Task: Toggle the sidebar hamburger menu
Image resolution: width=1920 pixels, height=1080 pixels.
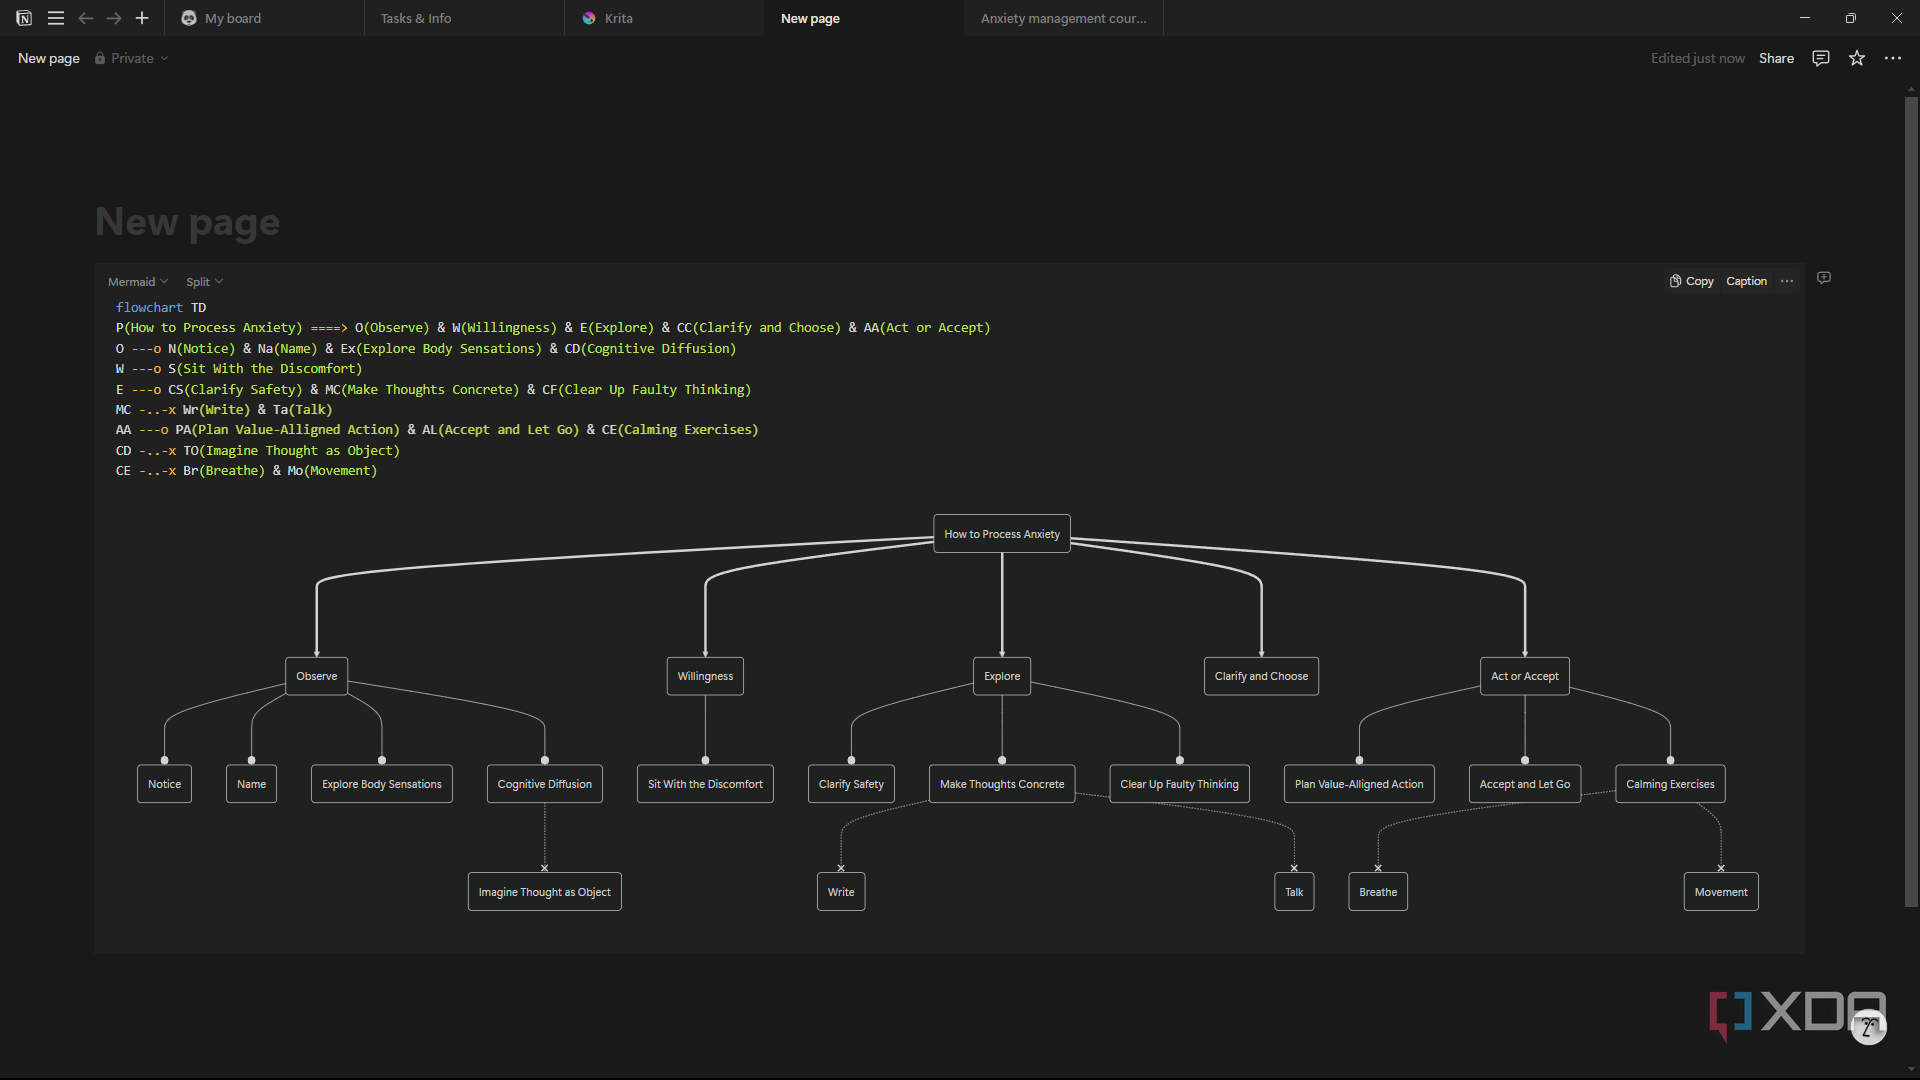Action: pyautogui.click(x=56, y=18)
